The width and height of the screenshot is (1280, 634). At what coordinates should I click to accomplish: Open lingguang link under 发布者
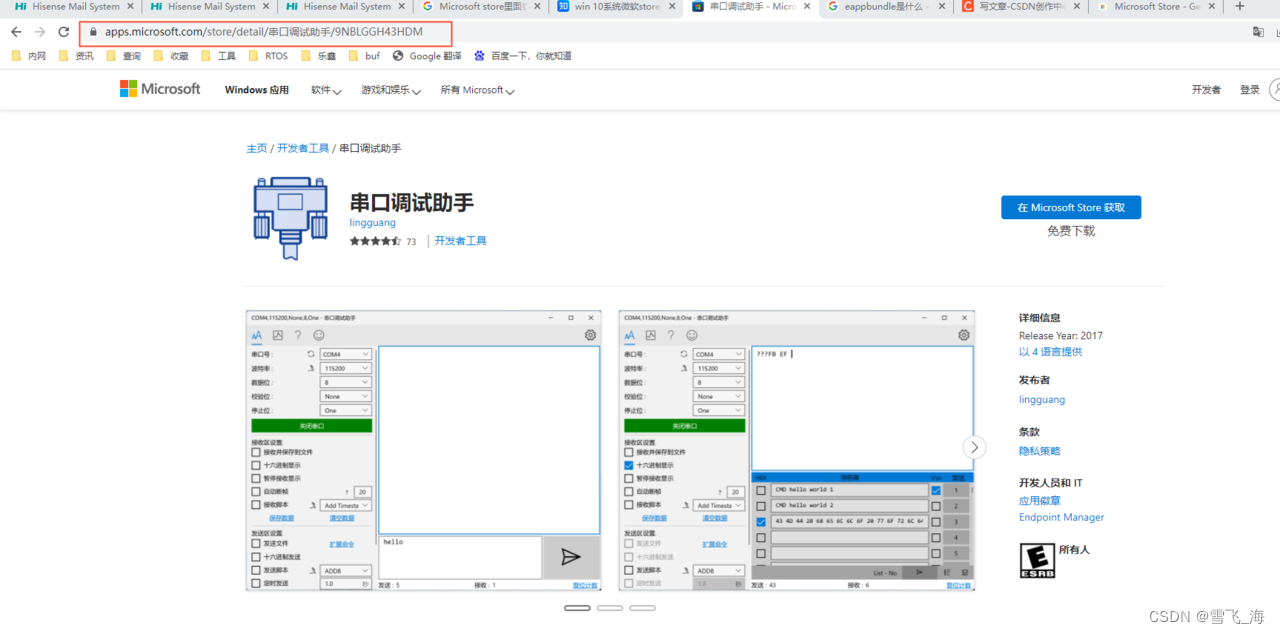pos(1042,399)
